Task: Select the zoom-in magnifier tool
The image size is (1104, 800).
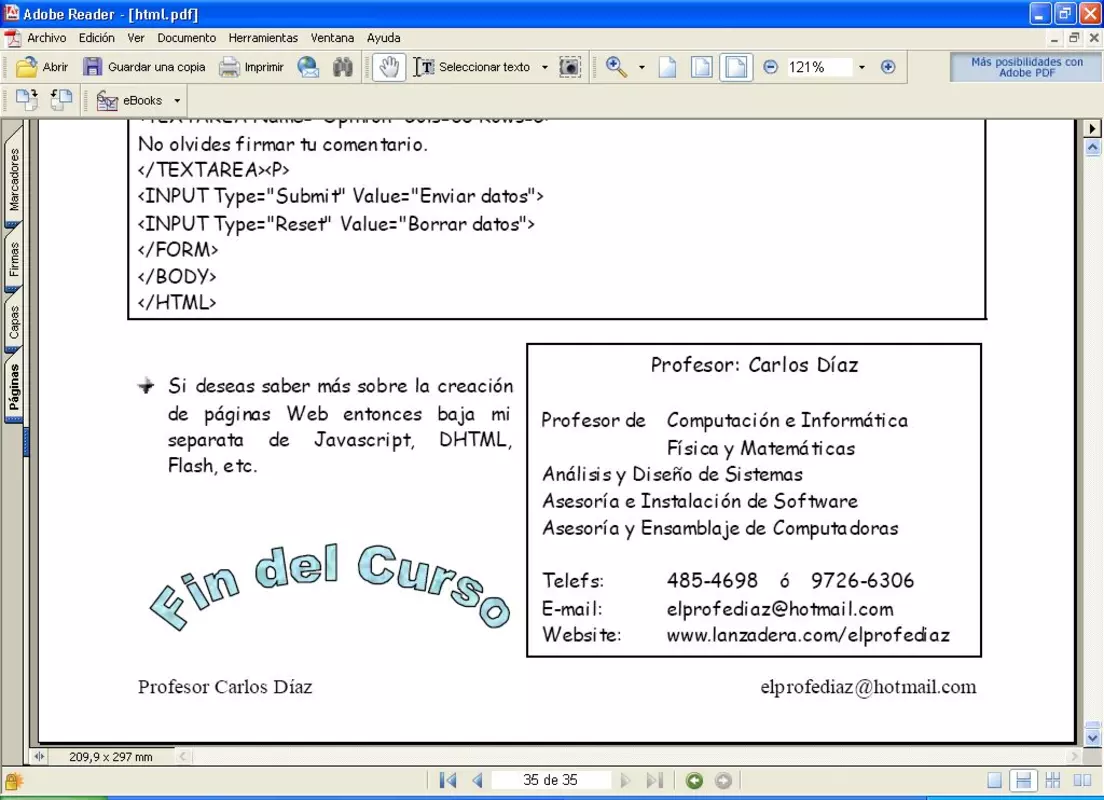Action: pos(616,67)
